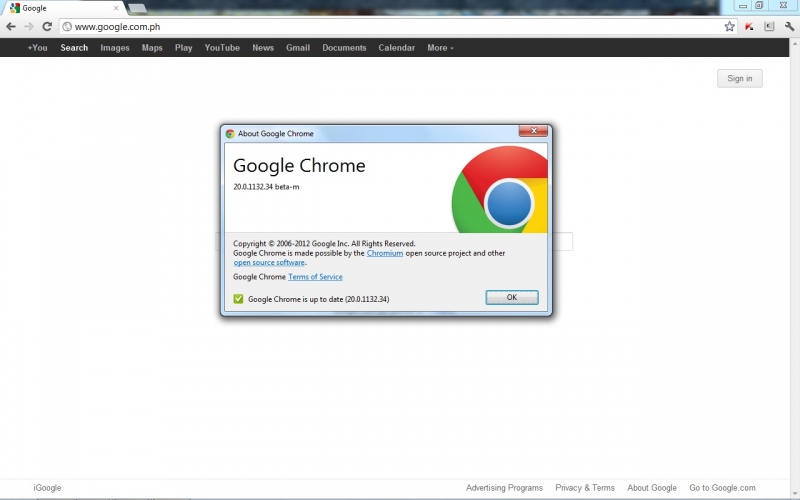This screenshot has height=500, width=800.
Task: Close the Google tab
Action: pyautogui.click(x=115, y=8)
